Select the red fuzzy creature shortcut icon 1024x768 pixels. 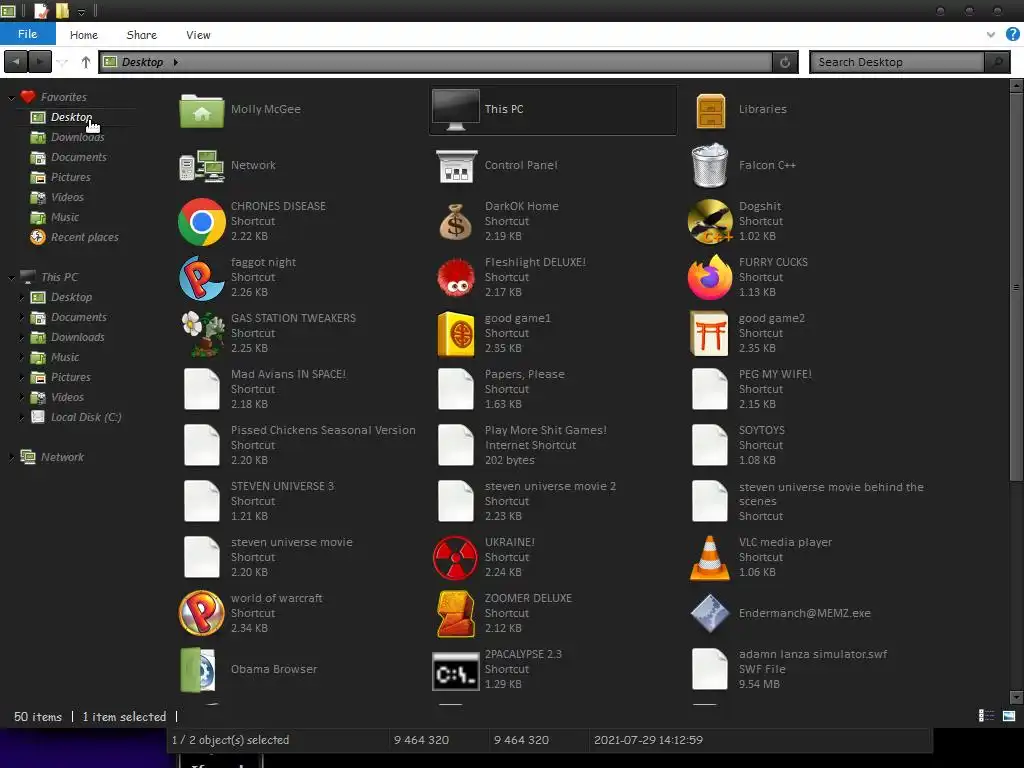(x=456, y=278)
